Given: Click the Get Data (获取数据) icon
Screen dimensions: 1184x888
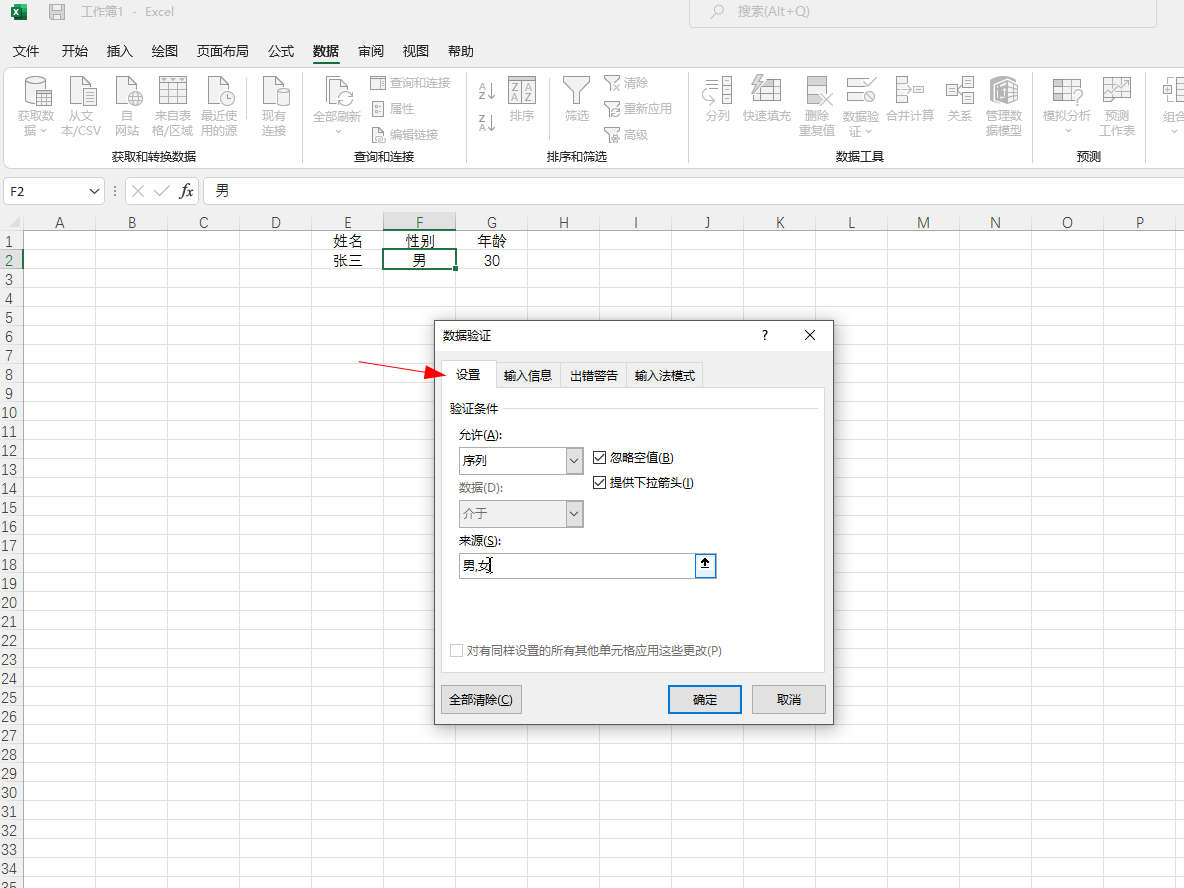Looking at the screenshot, I should [x=36, y=92].
